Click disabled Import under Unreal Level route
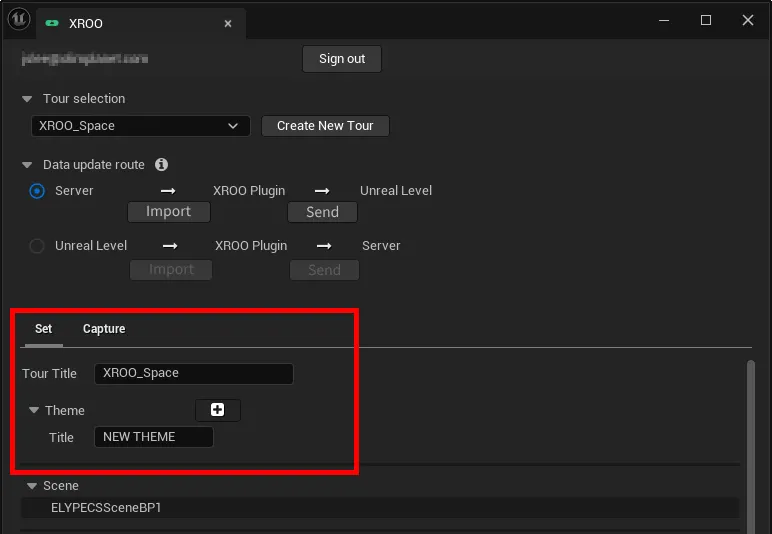The height and width of the screenshot is (534, 772). (171, 270)
